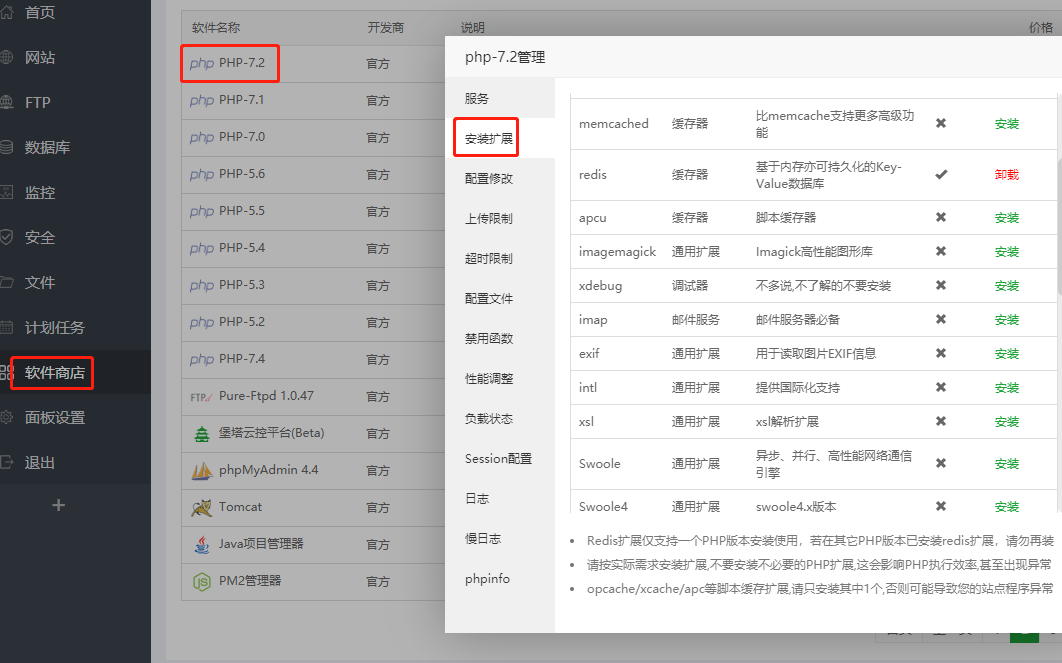Uninstall the redis extension via 卸载
This screenshot has width=1062, height=663.
click(x=1006, y=175)
